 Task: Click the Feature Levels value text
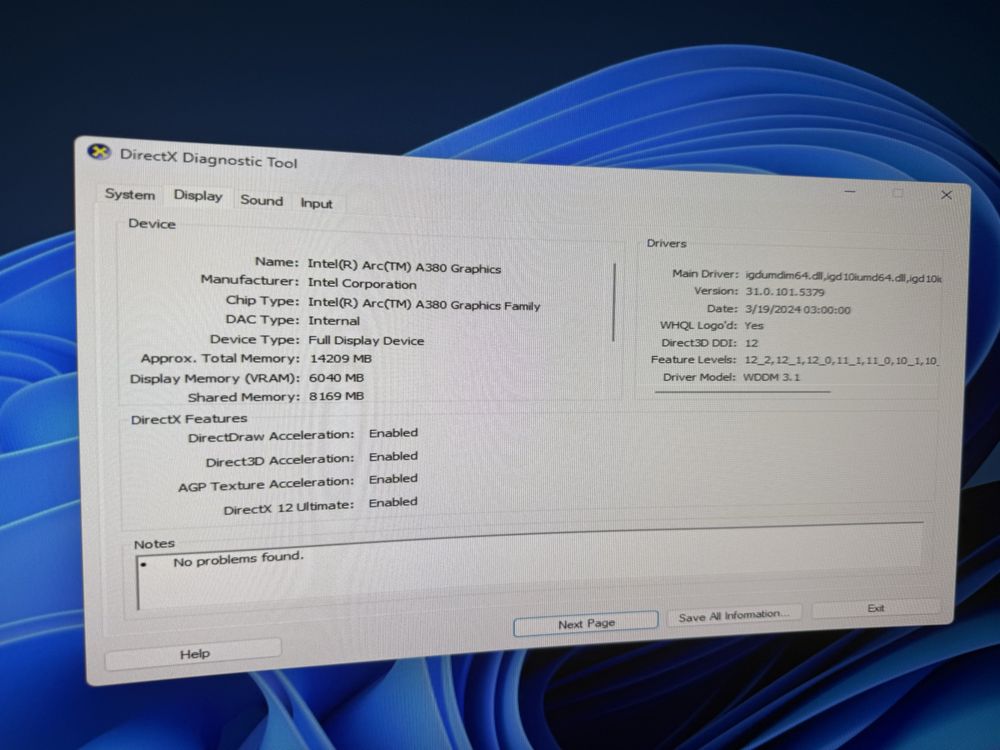(x=841, y=360)
